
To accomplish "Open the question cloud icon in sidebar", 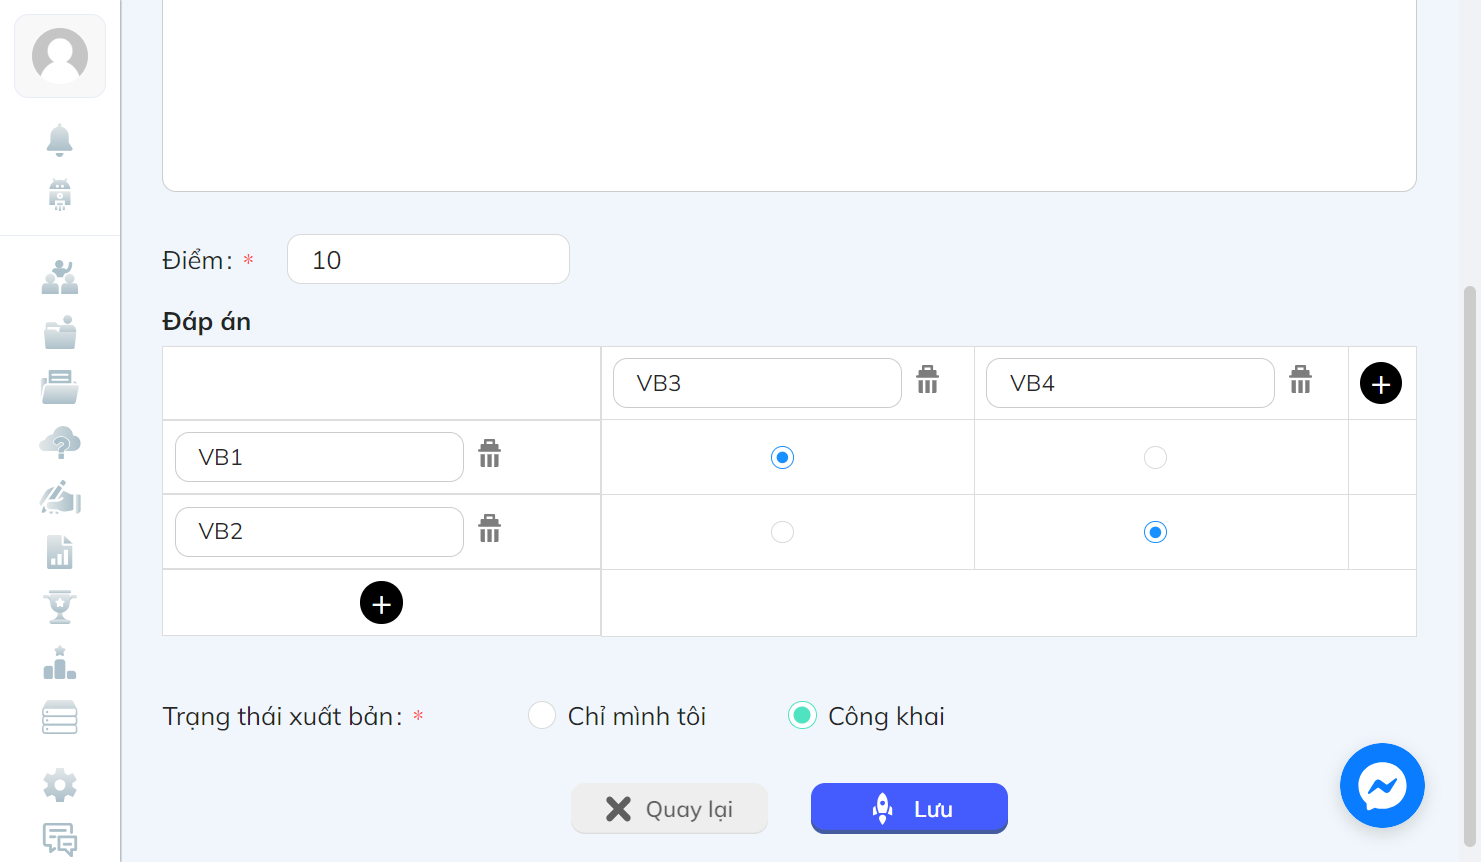I will 60,442.
